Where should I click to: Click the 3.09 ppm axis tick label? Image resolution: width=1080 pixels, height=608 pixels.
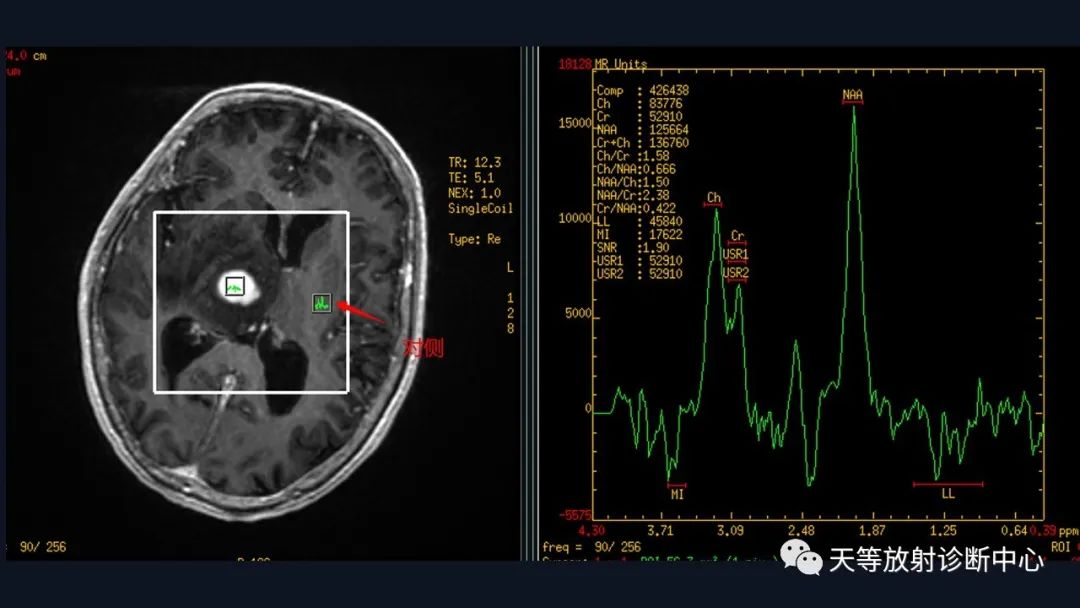click(731, 530)
